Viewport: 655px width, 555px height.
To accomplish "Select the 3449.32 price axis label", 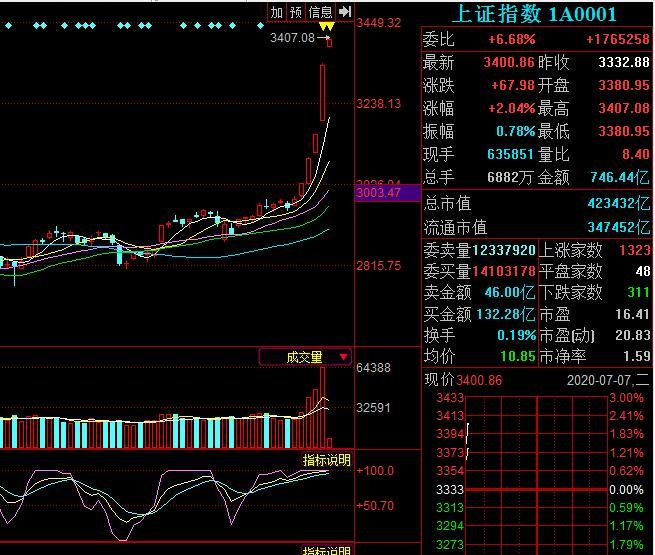I will (378, 23).
